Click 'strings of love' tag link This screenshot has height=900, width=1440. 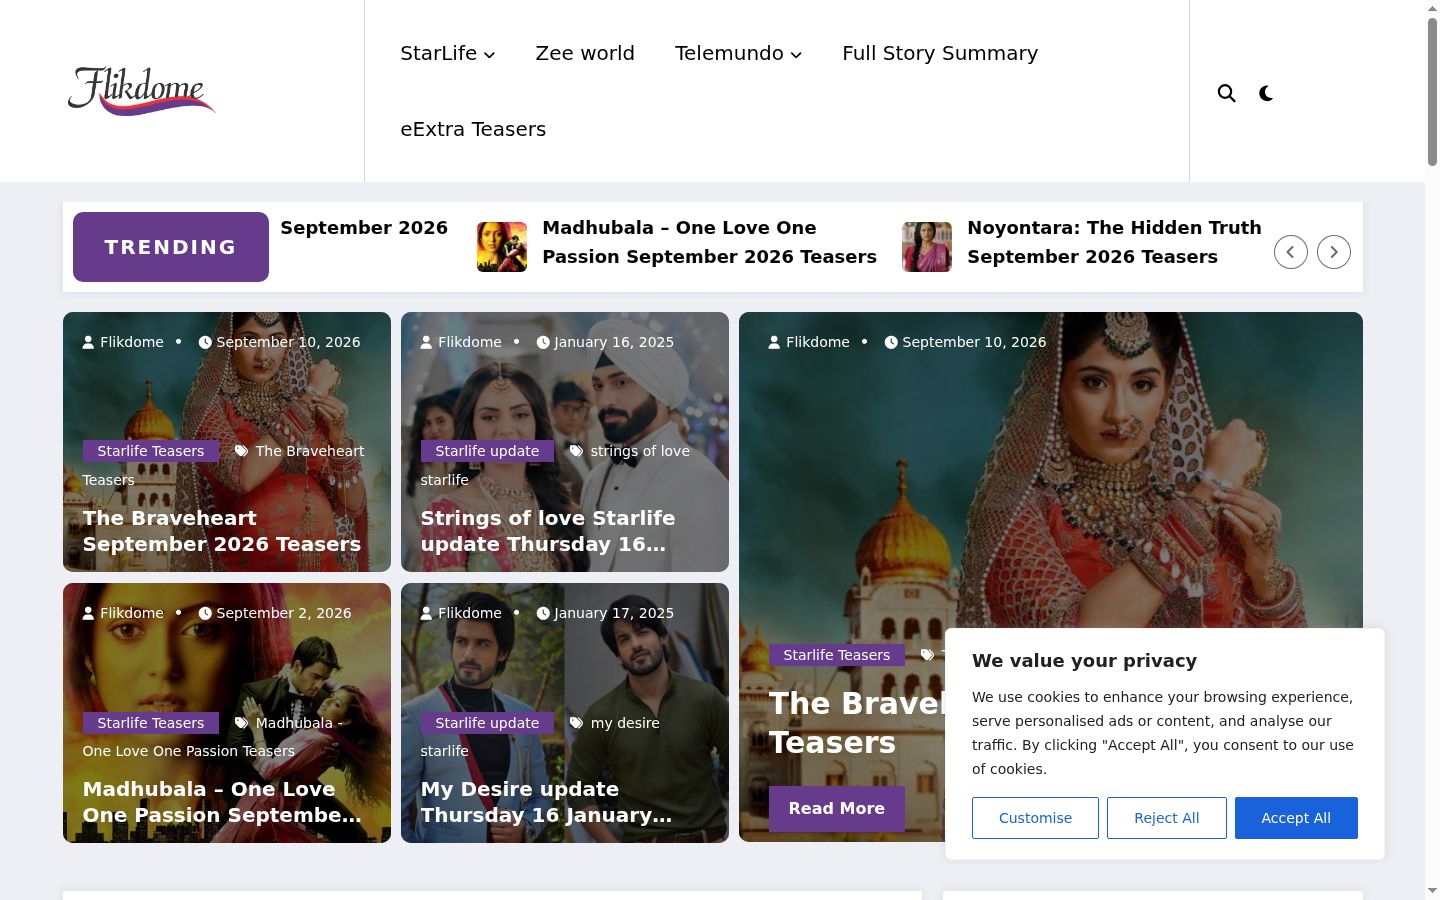point(640,451)
